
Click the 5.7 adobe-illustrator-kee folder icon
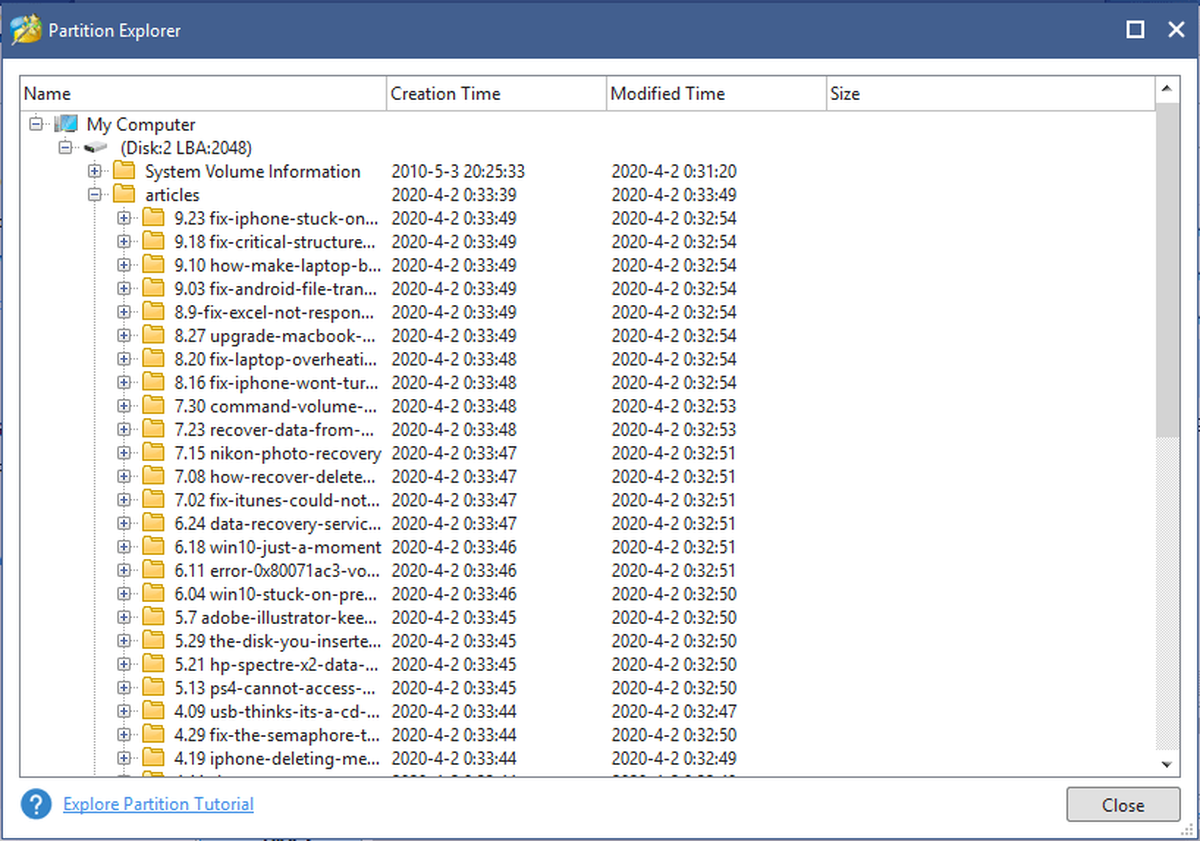[153, 618]
